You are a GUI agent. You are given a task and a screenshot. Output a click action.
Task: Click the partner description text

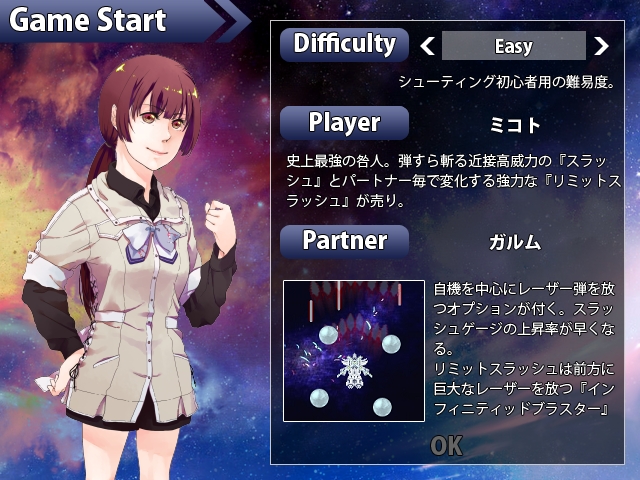pos(524,348)
